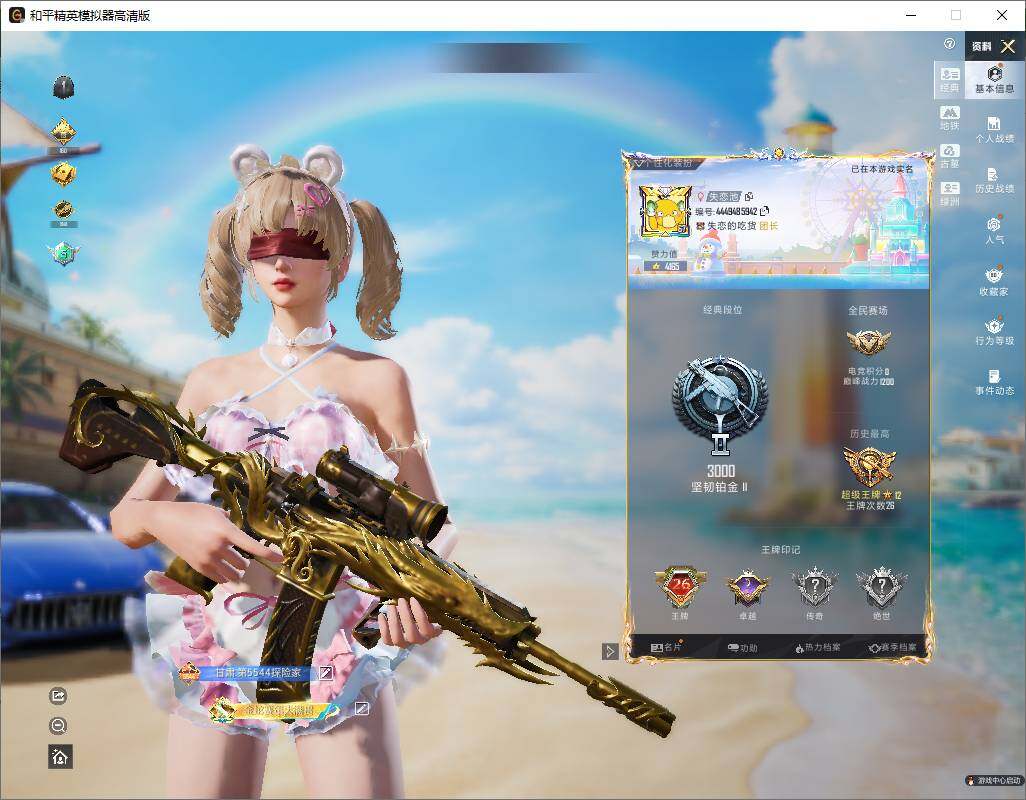Image resolution: width=1026 pixels, height=800 pixels.
Task: Click the 赞力值 likes counter 4165
Action: pos(665,266)
